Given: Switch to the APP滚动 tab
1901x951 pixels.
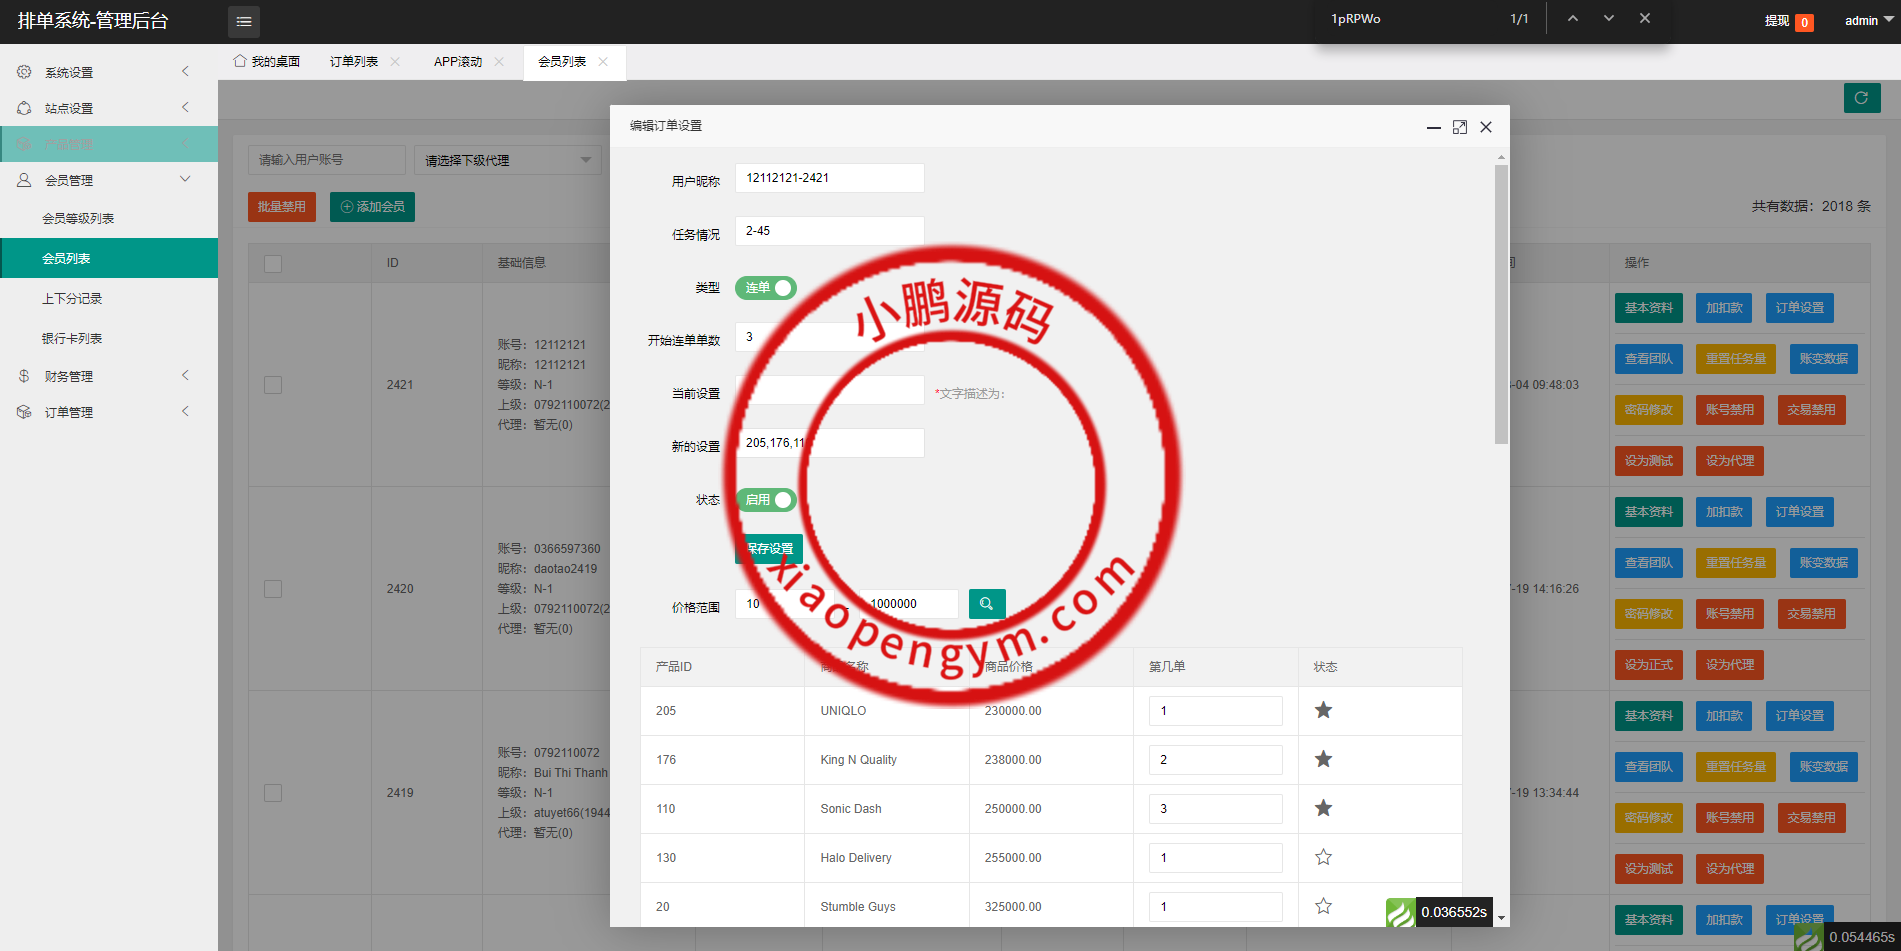Looking at the screenshot, I should click(x=457, y=62).
